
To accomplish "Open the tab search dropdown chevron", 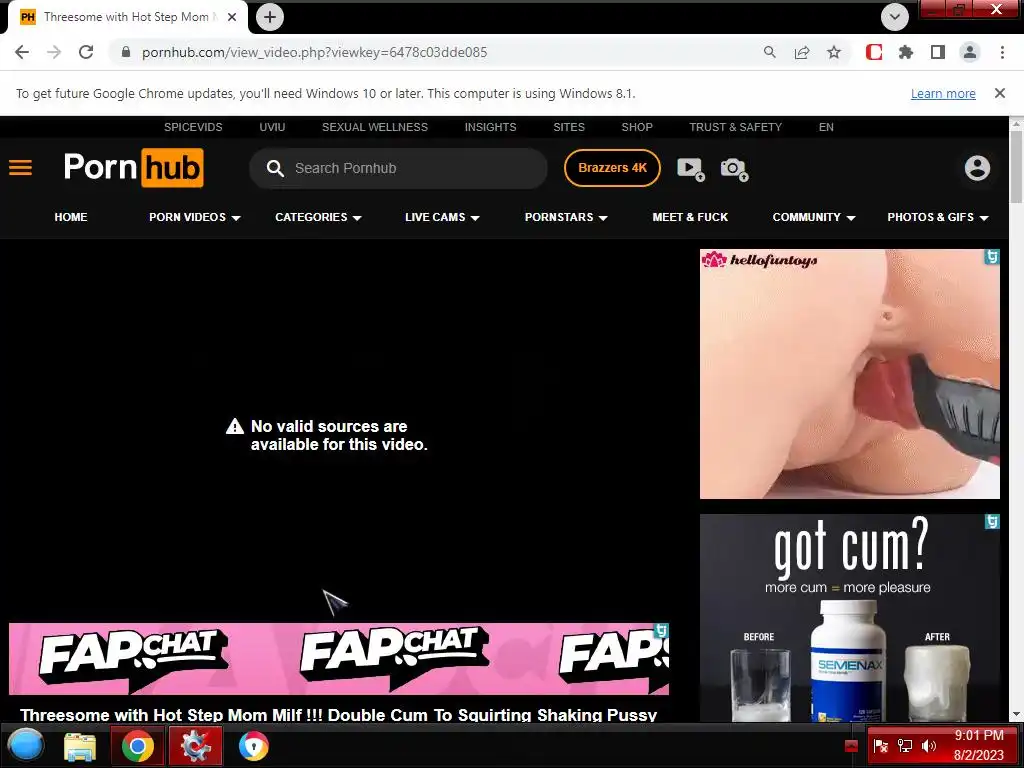I will 895,17.
